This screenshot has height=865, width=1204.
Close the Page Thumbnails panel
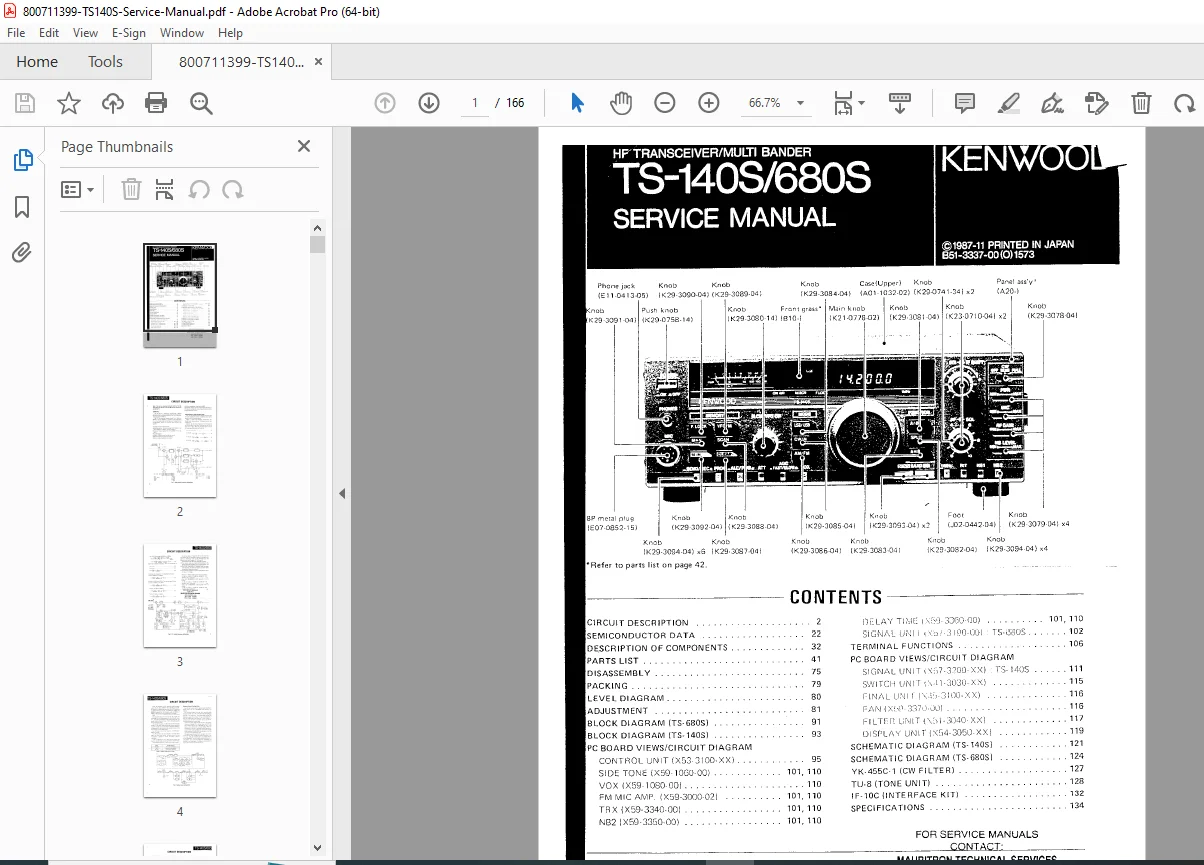(x=304, y=146)
